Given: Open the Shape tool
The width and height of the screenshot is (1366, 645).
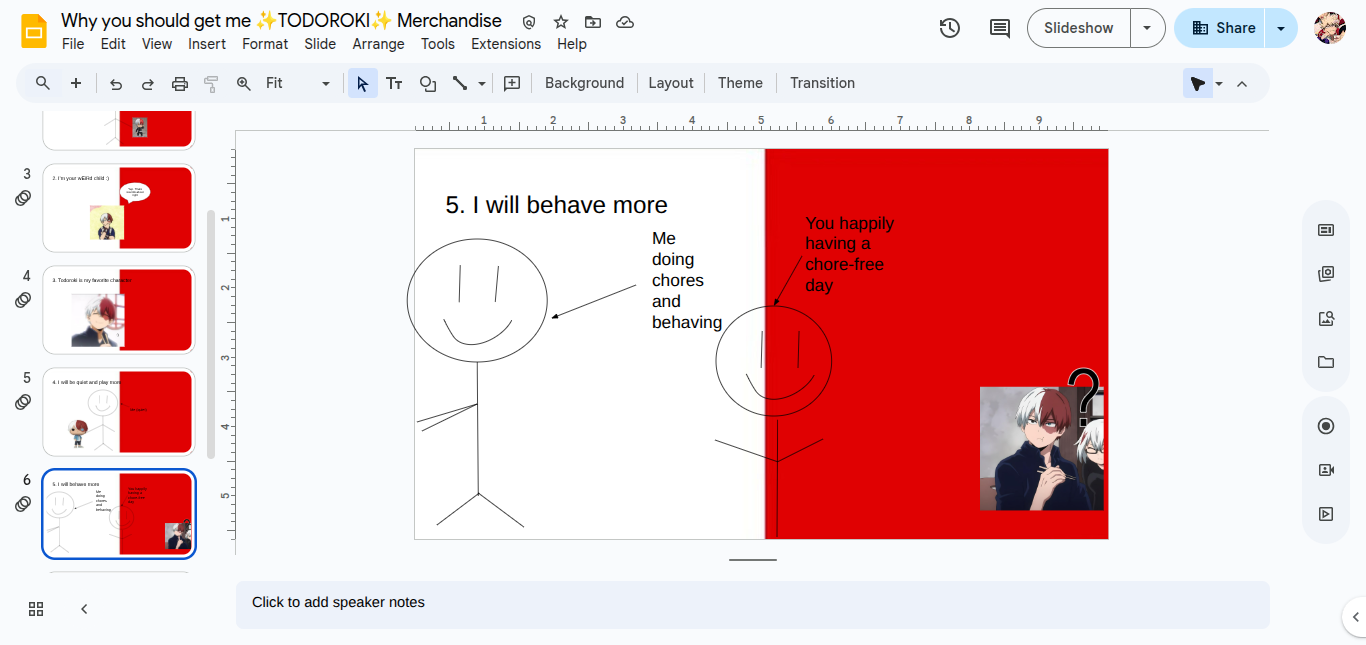Looking at the screenshot, I should (x=428, y=84).
